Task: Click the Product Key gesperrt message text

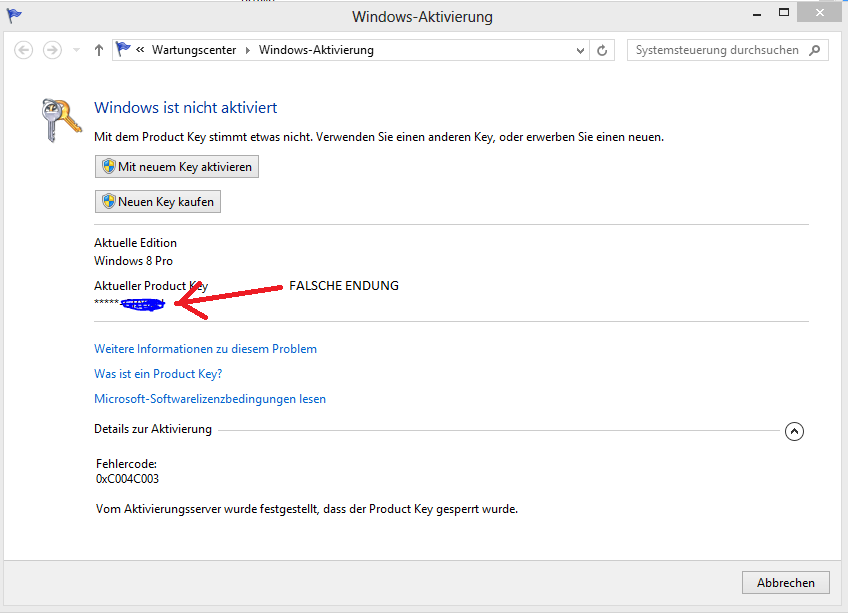Action: click(x=307, y=509)
